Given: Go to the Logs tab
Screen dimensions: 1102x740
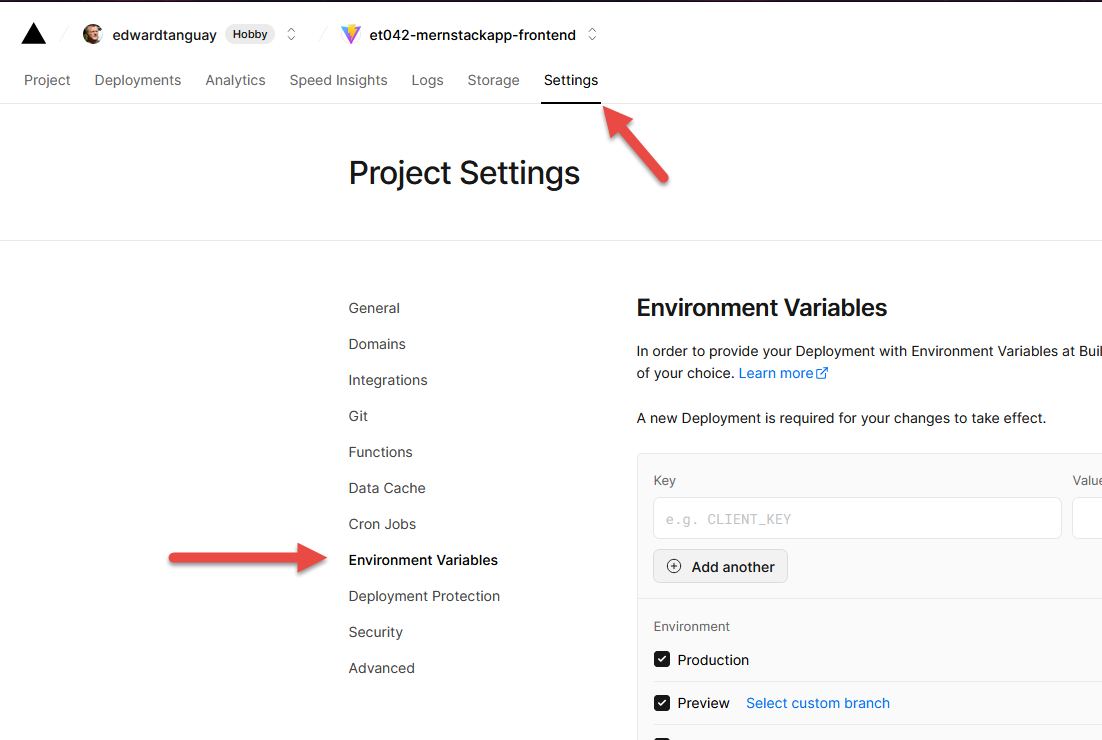Looking at the screenshot, I should [427, 80].
